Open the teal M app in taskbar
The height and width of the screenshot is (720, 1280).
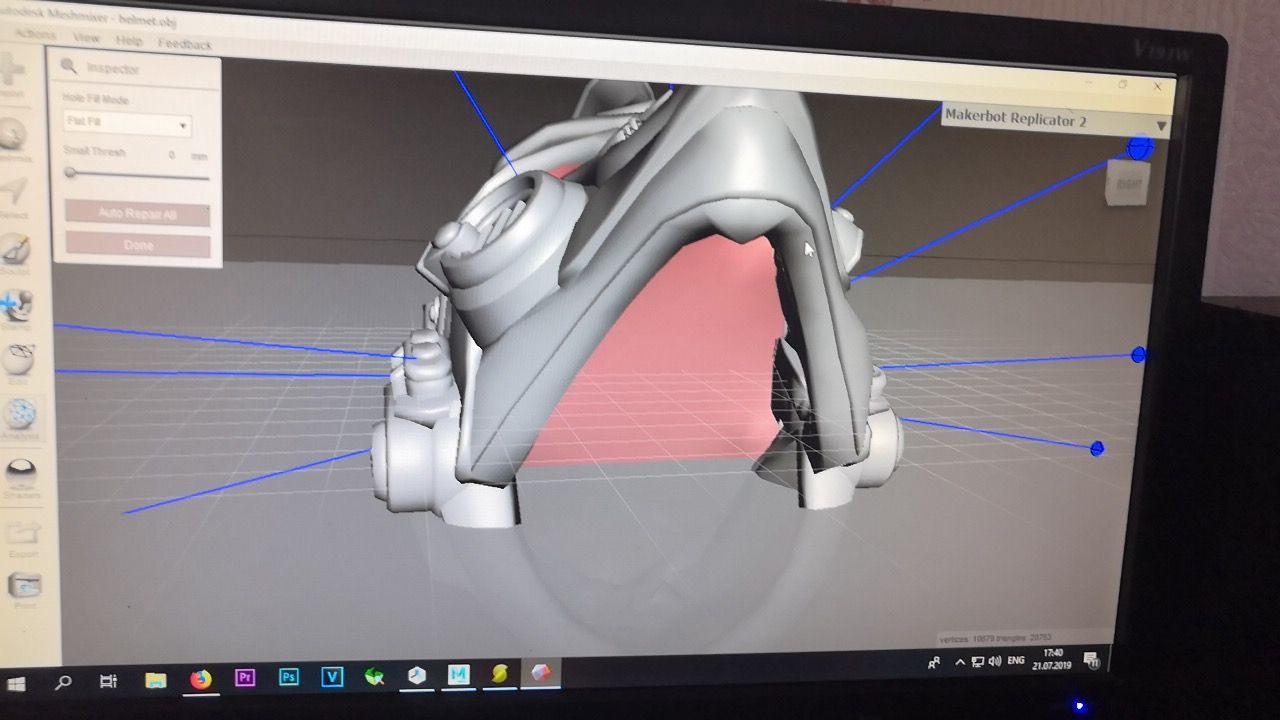point(459,675)
